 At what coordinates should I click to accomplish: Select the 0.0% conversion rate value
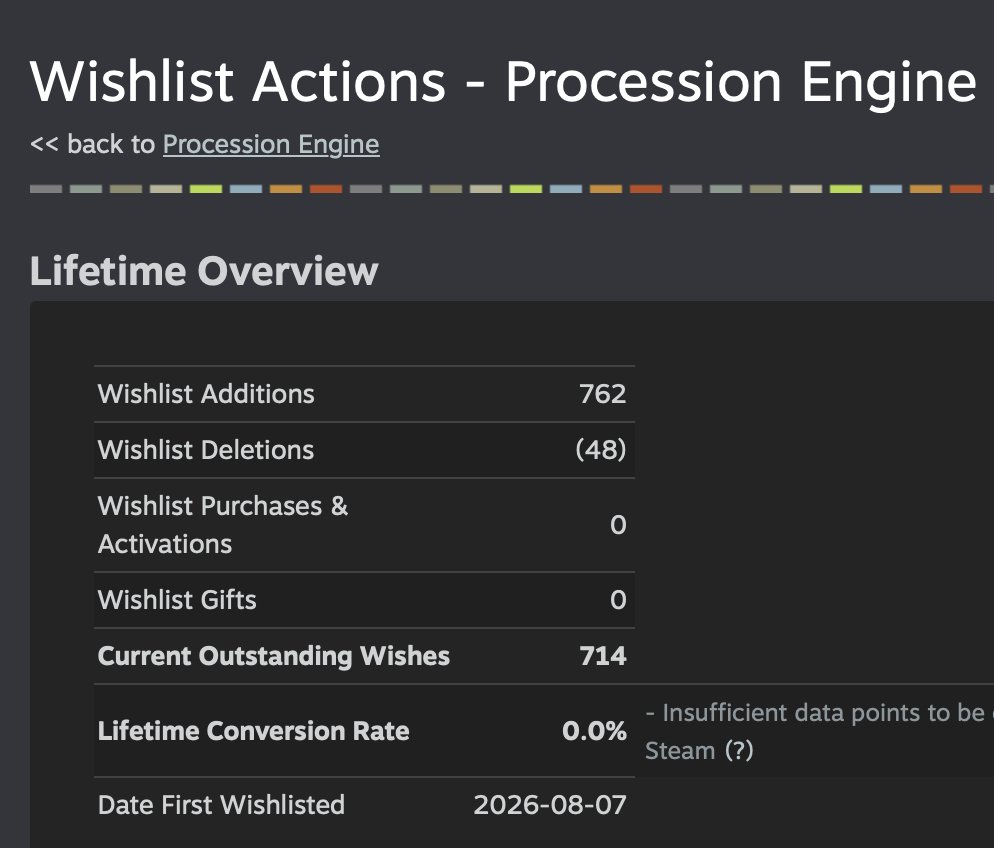[594, 731]
